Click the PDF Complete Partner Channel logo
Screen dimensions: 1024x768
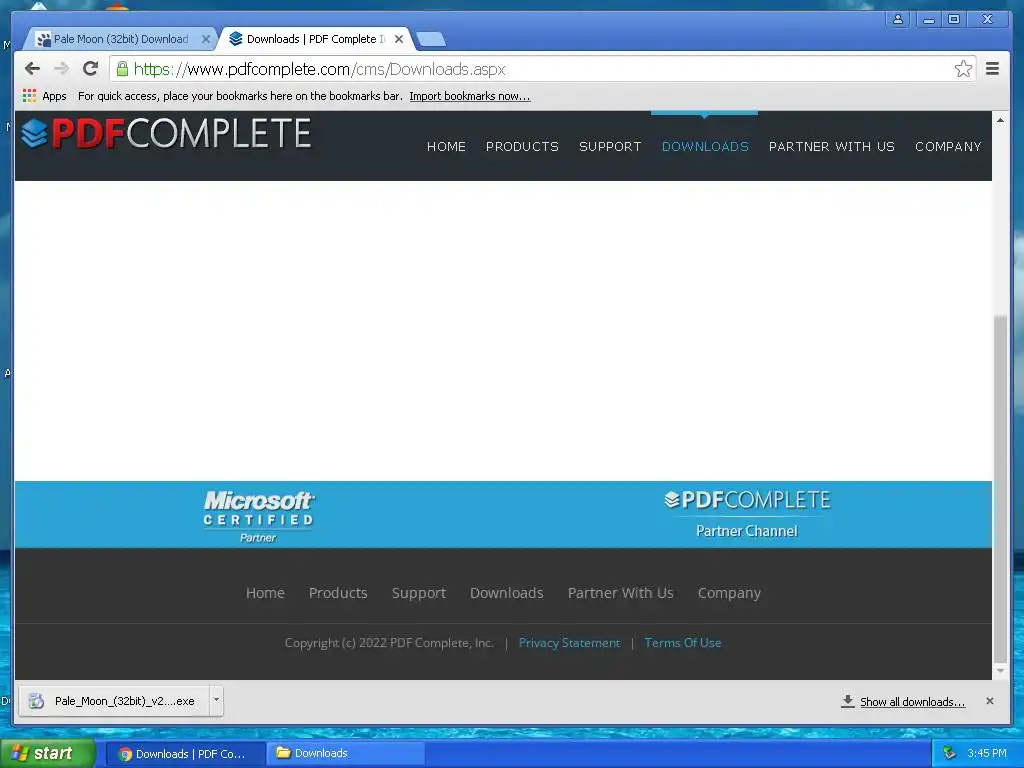coord(747,515)
